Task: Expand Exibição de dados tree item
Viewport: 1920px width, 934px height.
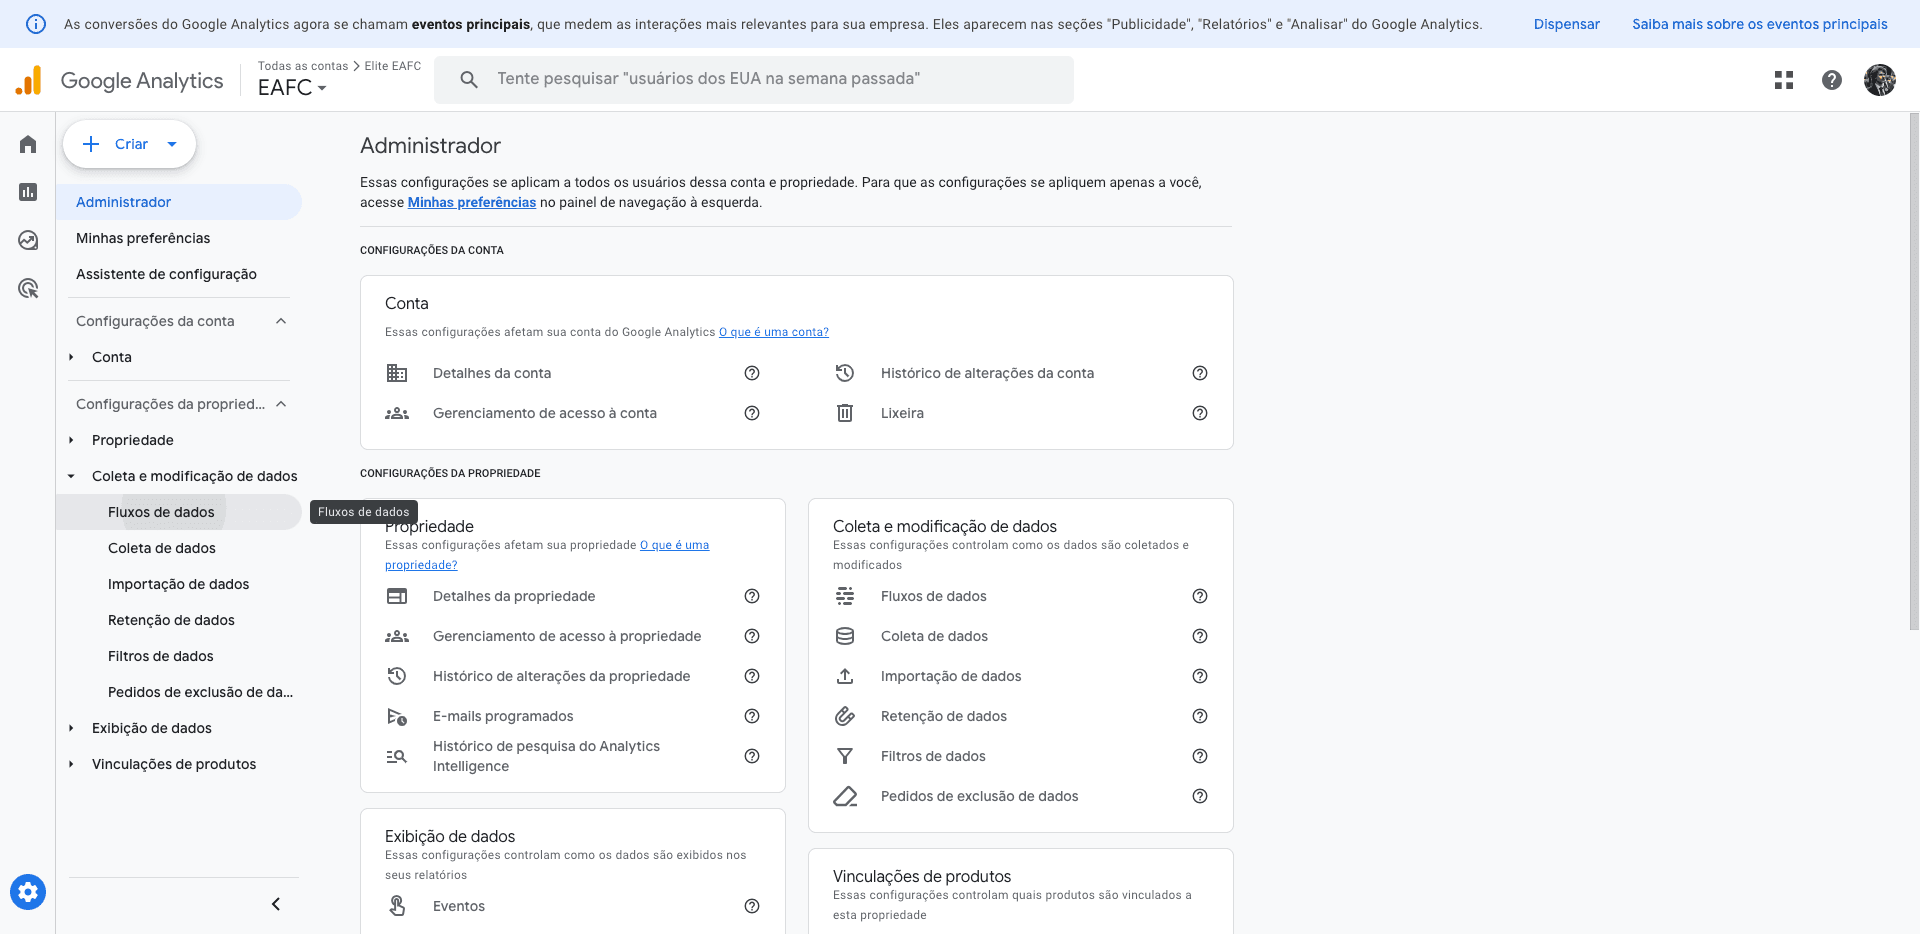Action: click(71, 728)
